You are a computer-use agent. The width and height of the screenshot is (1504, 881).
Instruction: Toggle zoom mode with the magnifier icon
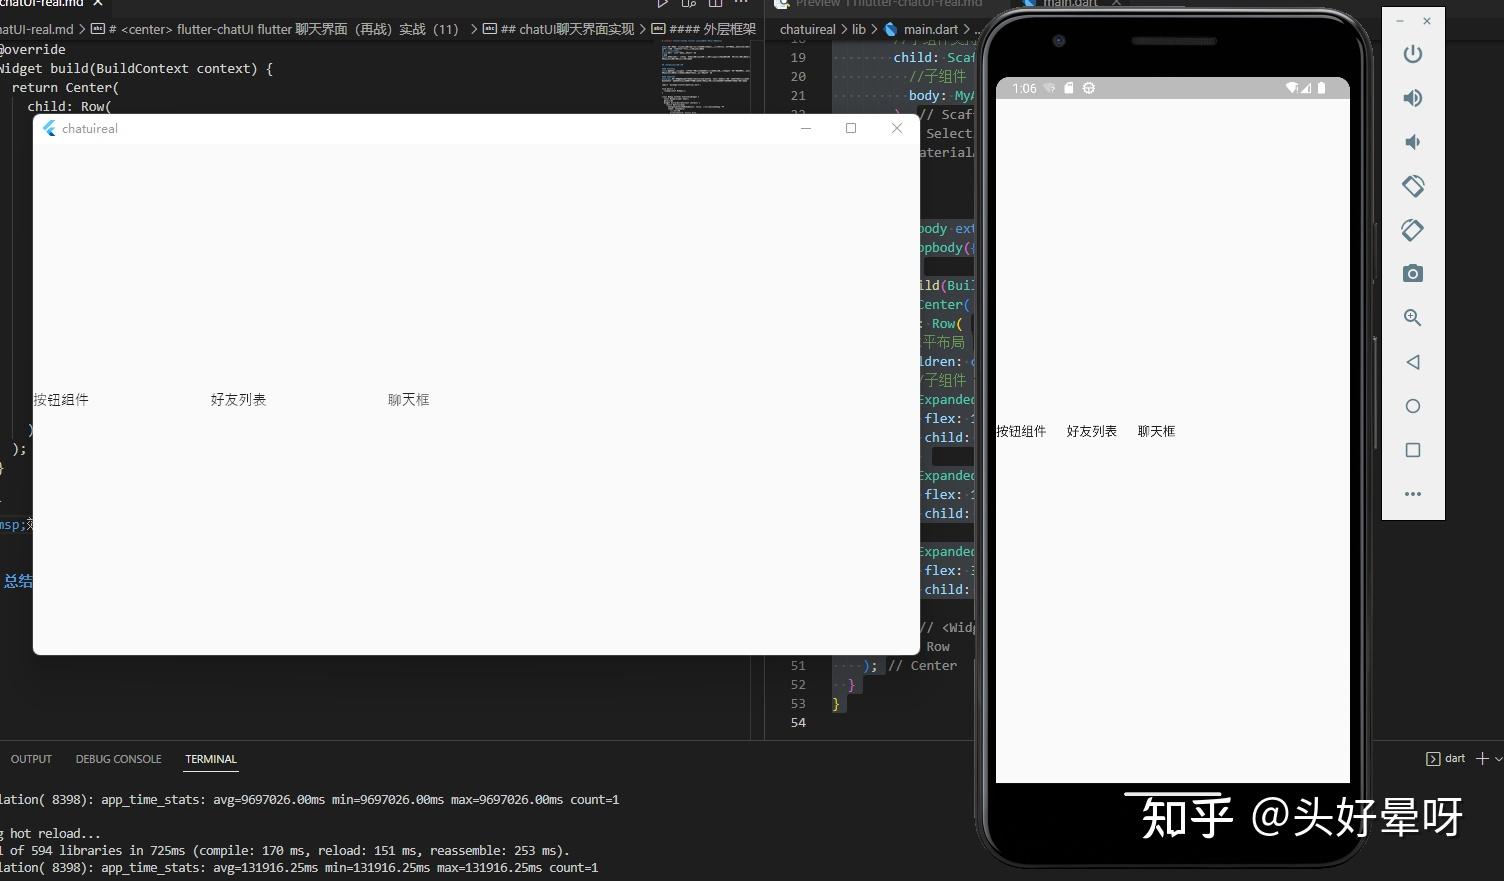pos(1412,317)
